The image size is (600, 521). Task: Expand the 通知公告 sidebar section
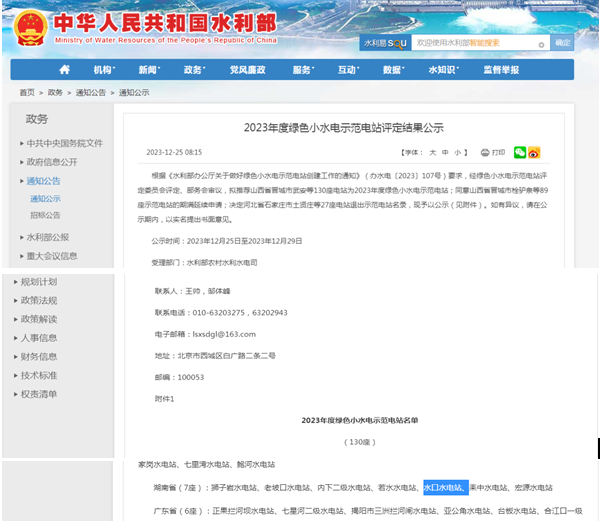point(43,181)
